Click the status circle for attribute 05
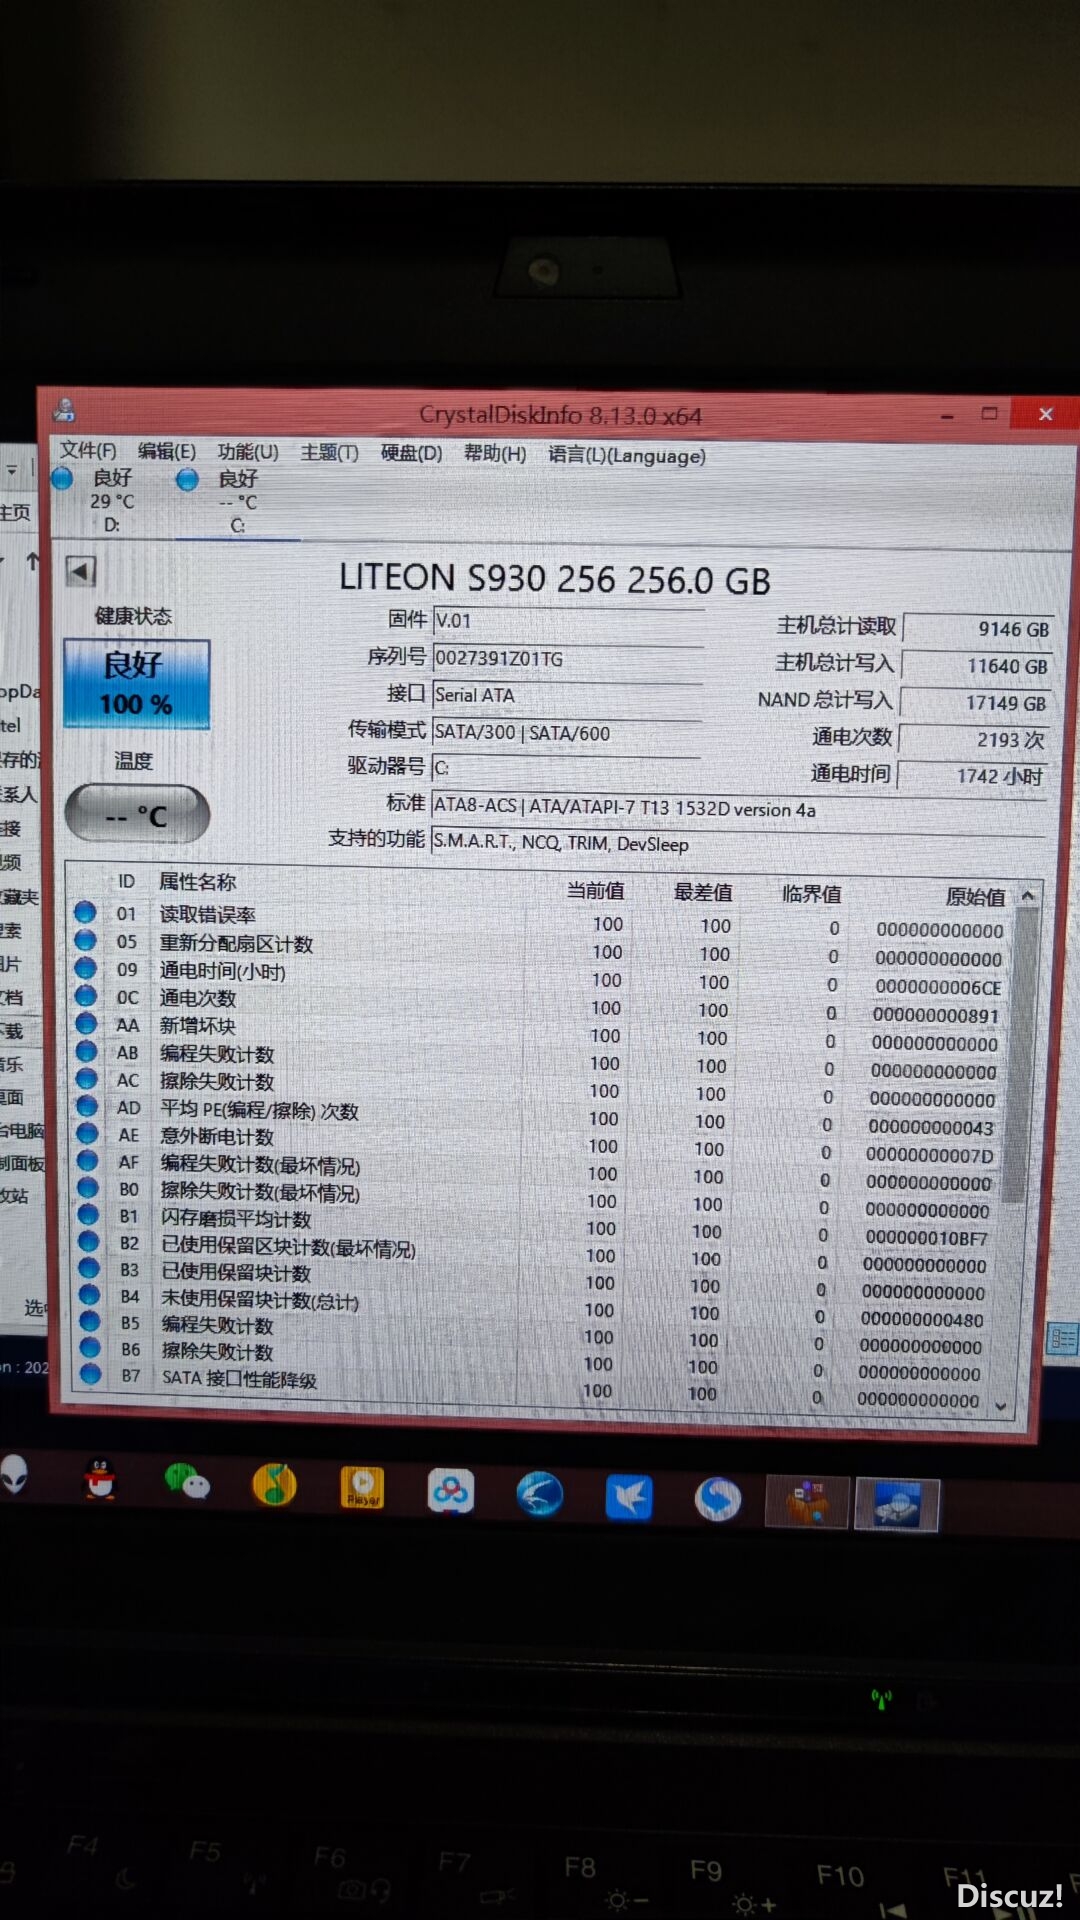 click(x=85, y=940)
